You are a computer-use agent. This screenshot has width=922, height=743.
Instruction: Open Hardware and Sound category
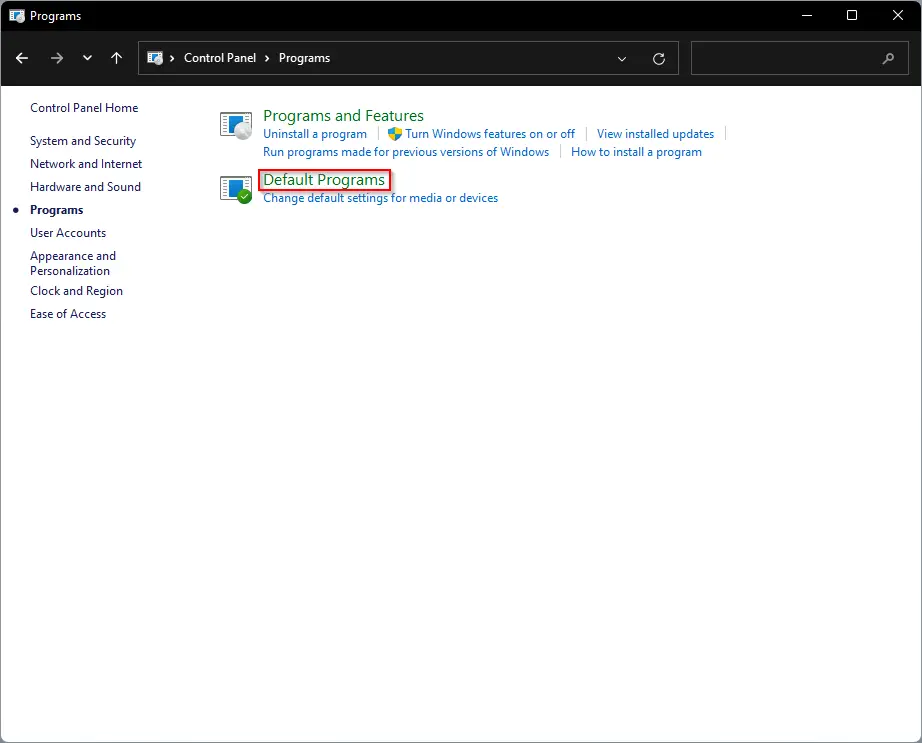pos(85,186)
